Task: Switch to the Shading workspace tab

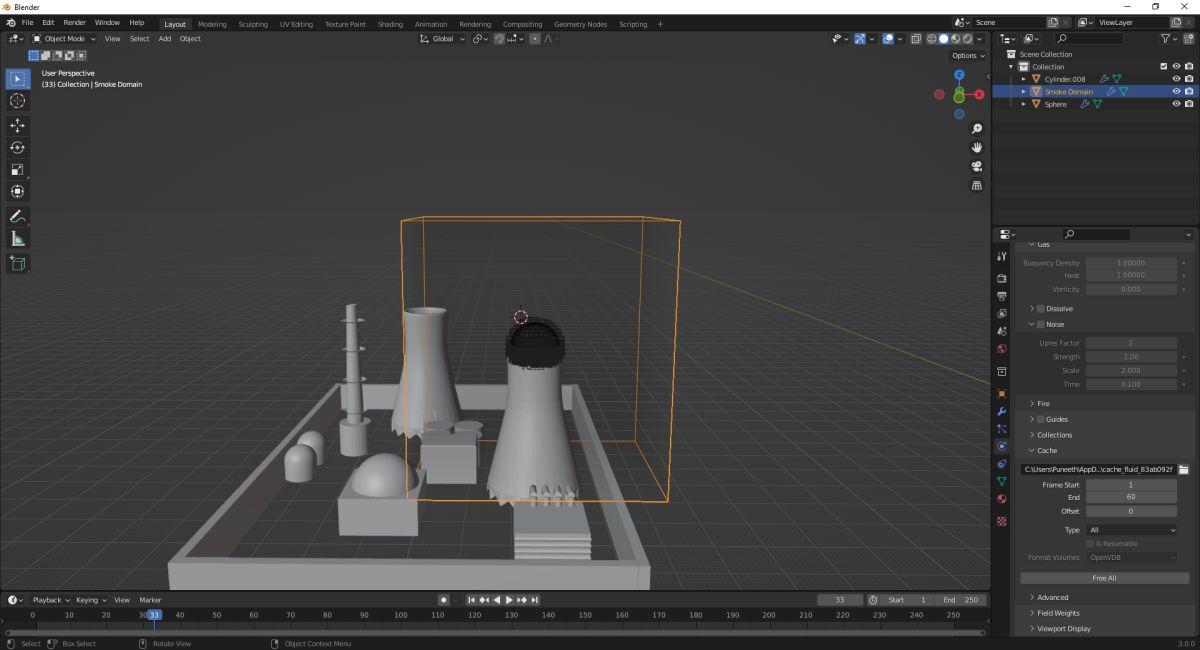Action: point(390,24)
